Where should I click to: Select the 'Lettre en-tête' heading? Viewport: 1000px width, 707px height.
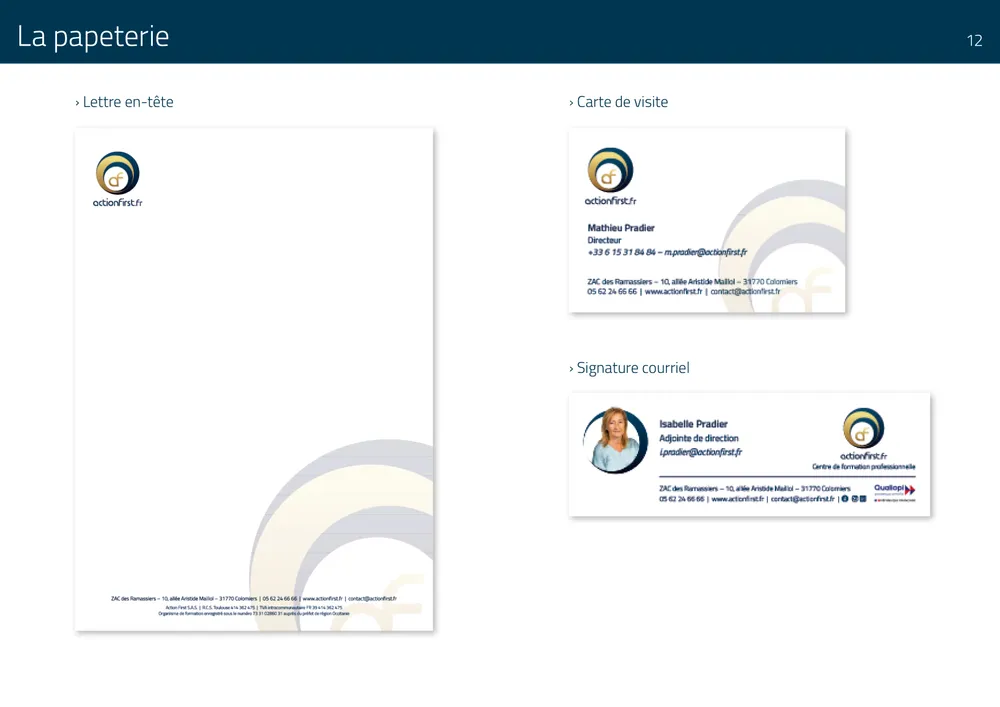click(x=128, y=102)
